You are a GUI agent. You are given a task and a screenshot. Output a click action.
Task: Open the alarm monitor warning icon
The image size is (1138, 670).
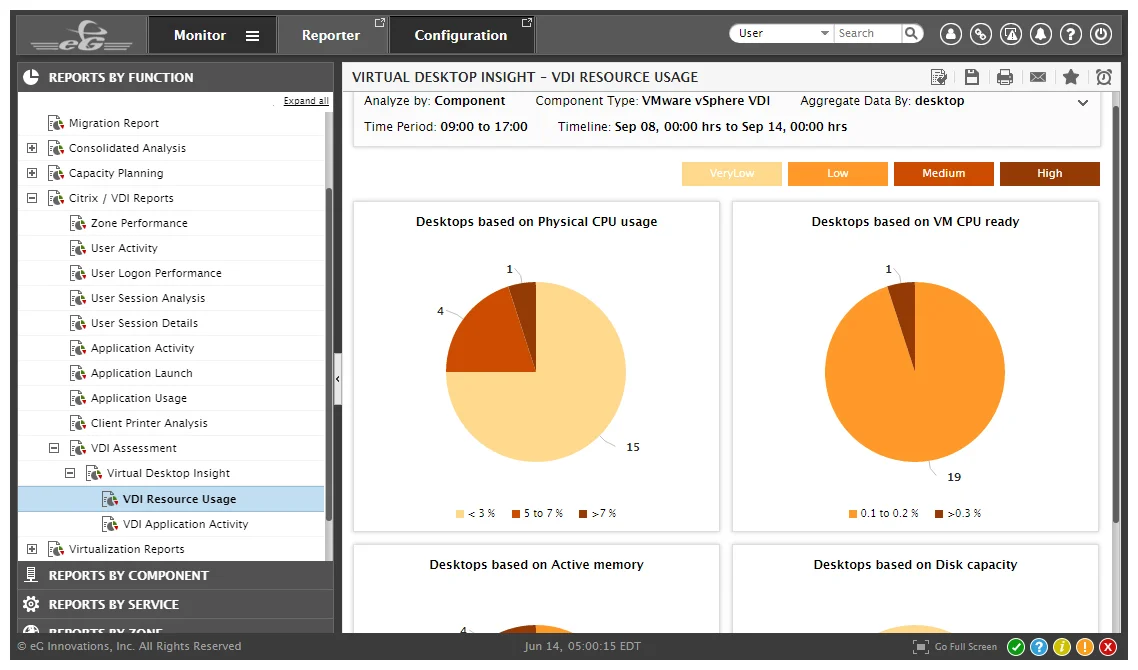pos(1011,33)
